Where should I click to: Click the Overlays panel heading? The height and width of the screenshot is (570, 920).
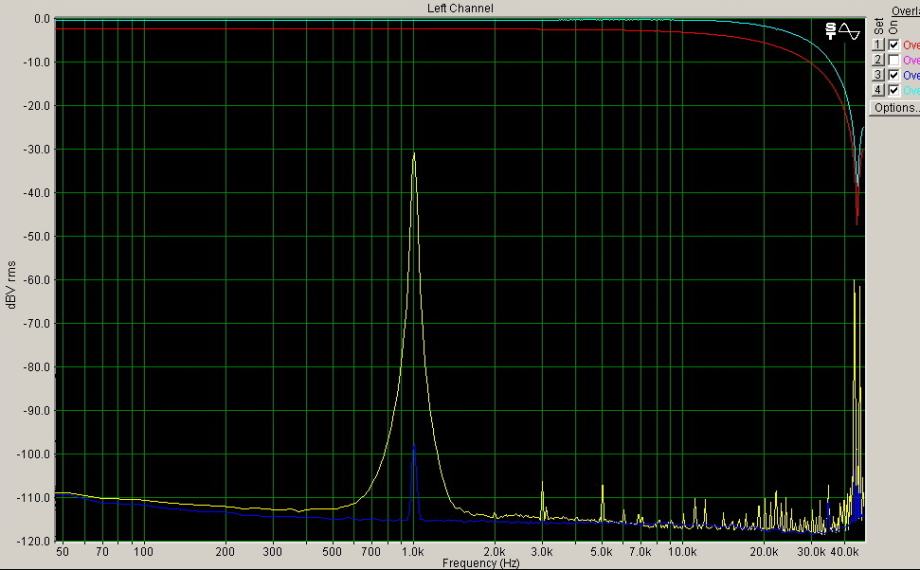(x=904, y=10)
